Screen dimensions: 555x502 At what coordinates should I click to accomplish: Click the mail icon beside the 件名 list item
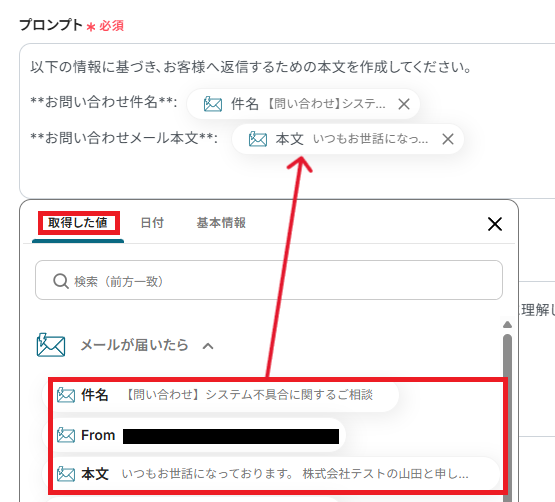click(x=66, y=395)
